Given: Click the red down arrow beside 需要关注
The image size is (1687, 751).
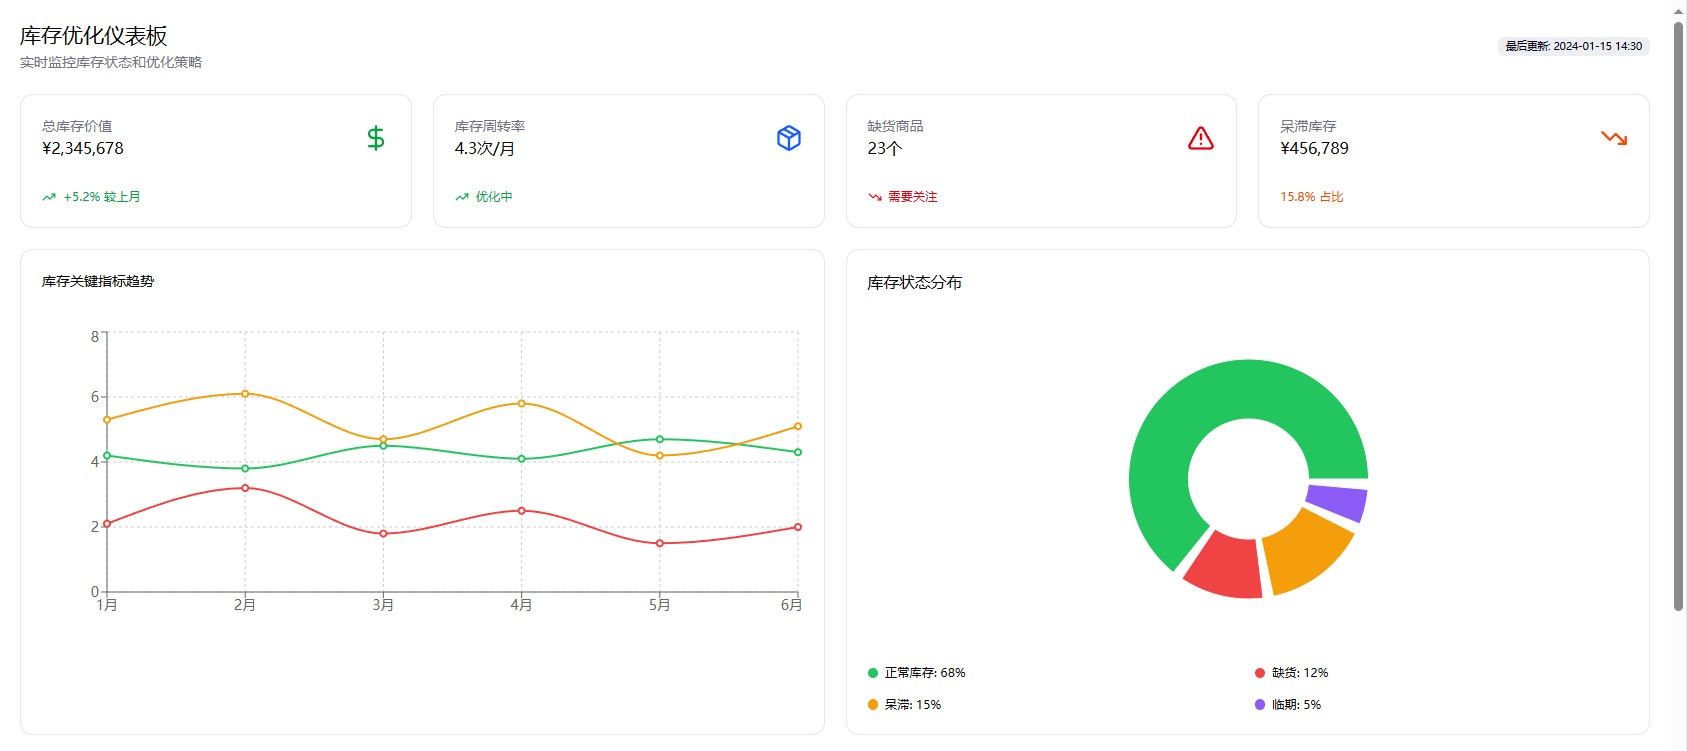Looking at the screenshot, I should [x=875, y=197].
